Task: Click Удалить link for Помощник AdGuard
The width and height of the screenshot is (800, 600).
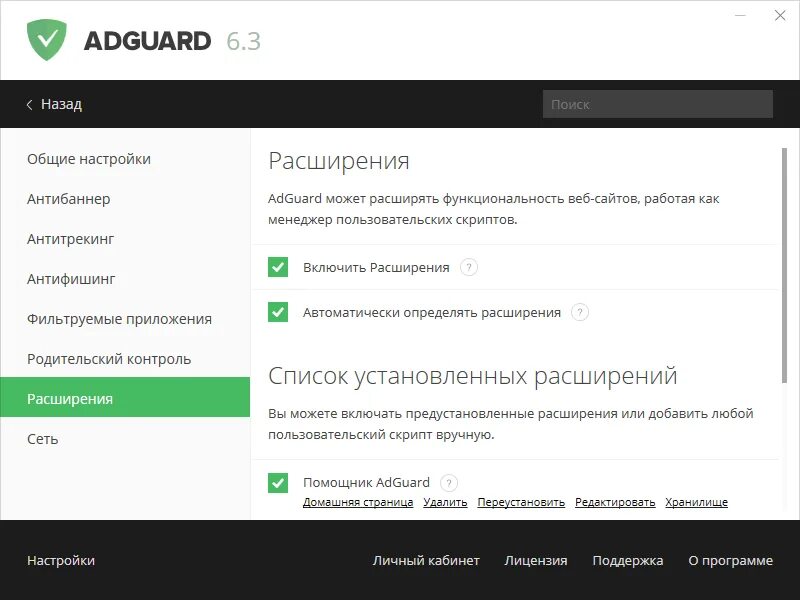Action: [x=445, y=502]
